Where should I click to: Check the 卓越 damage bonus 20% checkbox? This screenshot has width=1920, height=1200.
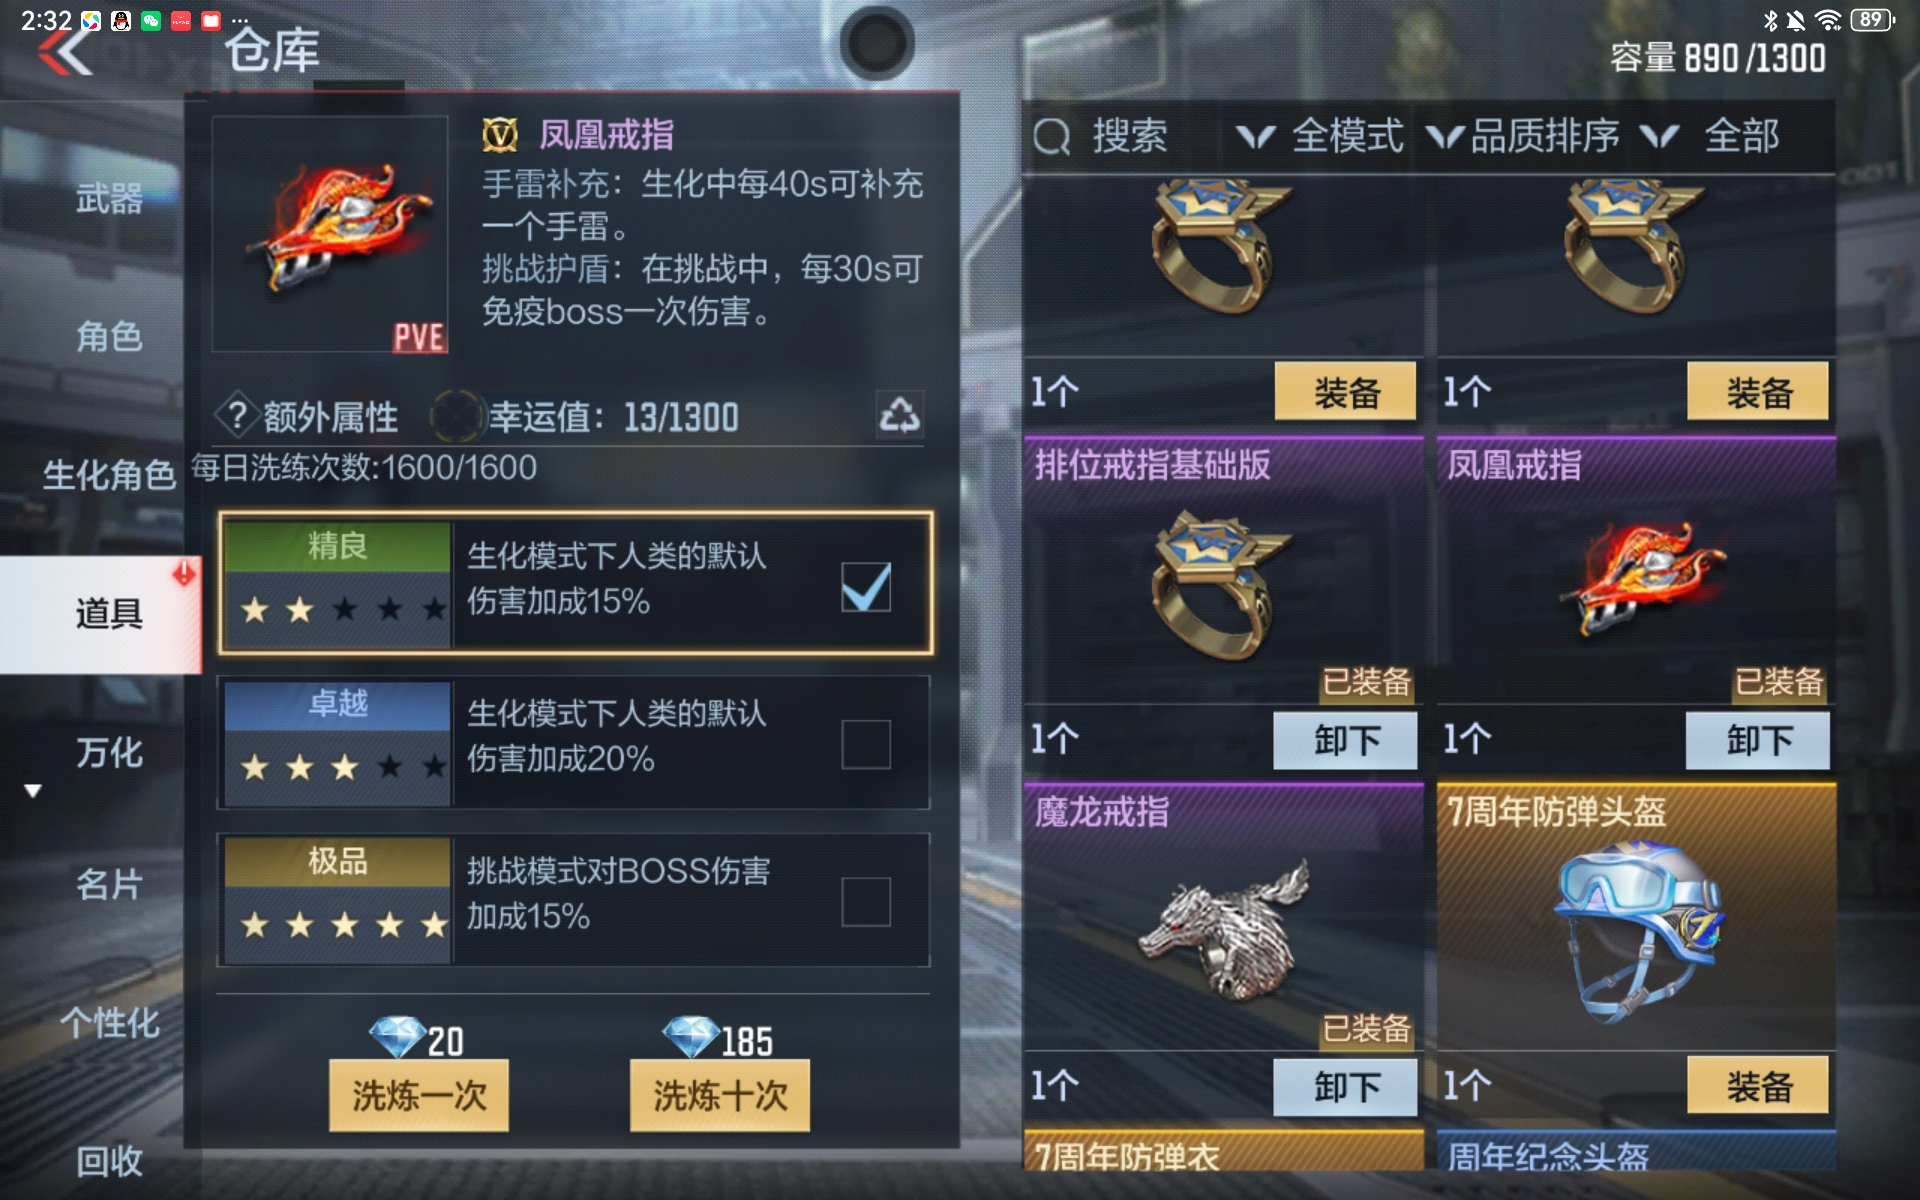pyautogui.click(x=866, y=744)
